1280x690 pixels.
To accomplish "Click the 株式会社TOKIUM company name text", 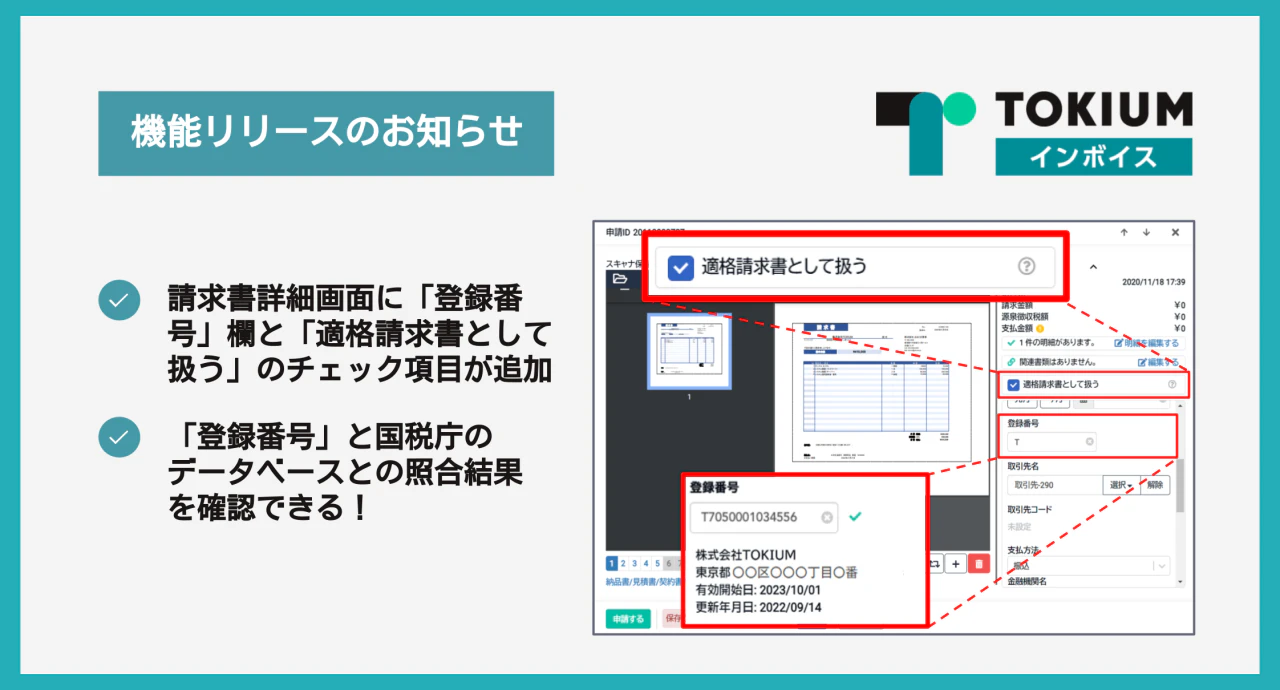I will (746, 556).
